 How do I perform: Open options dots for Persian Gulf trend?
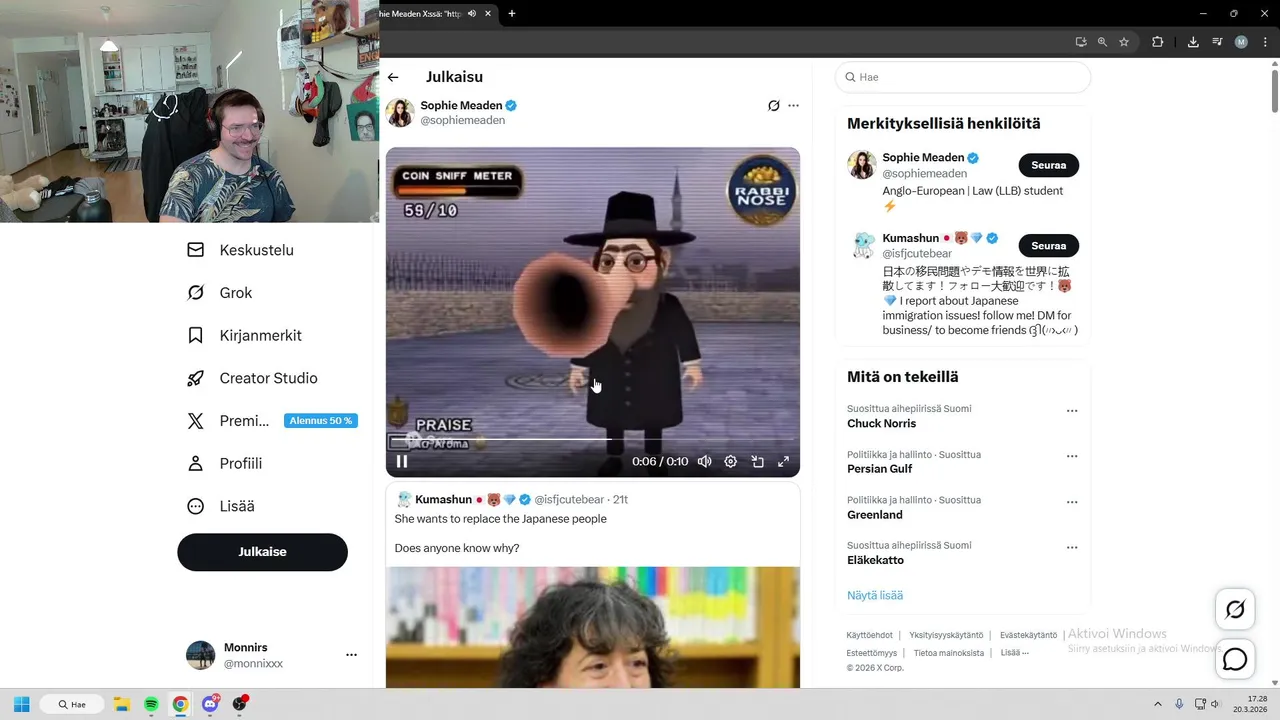click(1072, 456)
